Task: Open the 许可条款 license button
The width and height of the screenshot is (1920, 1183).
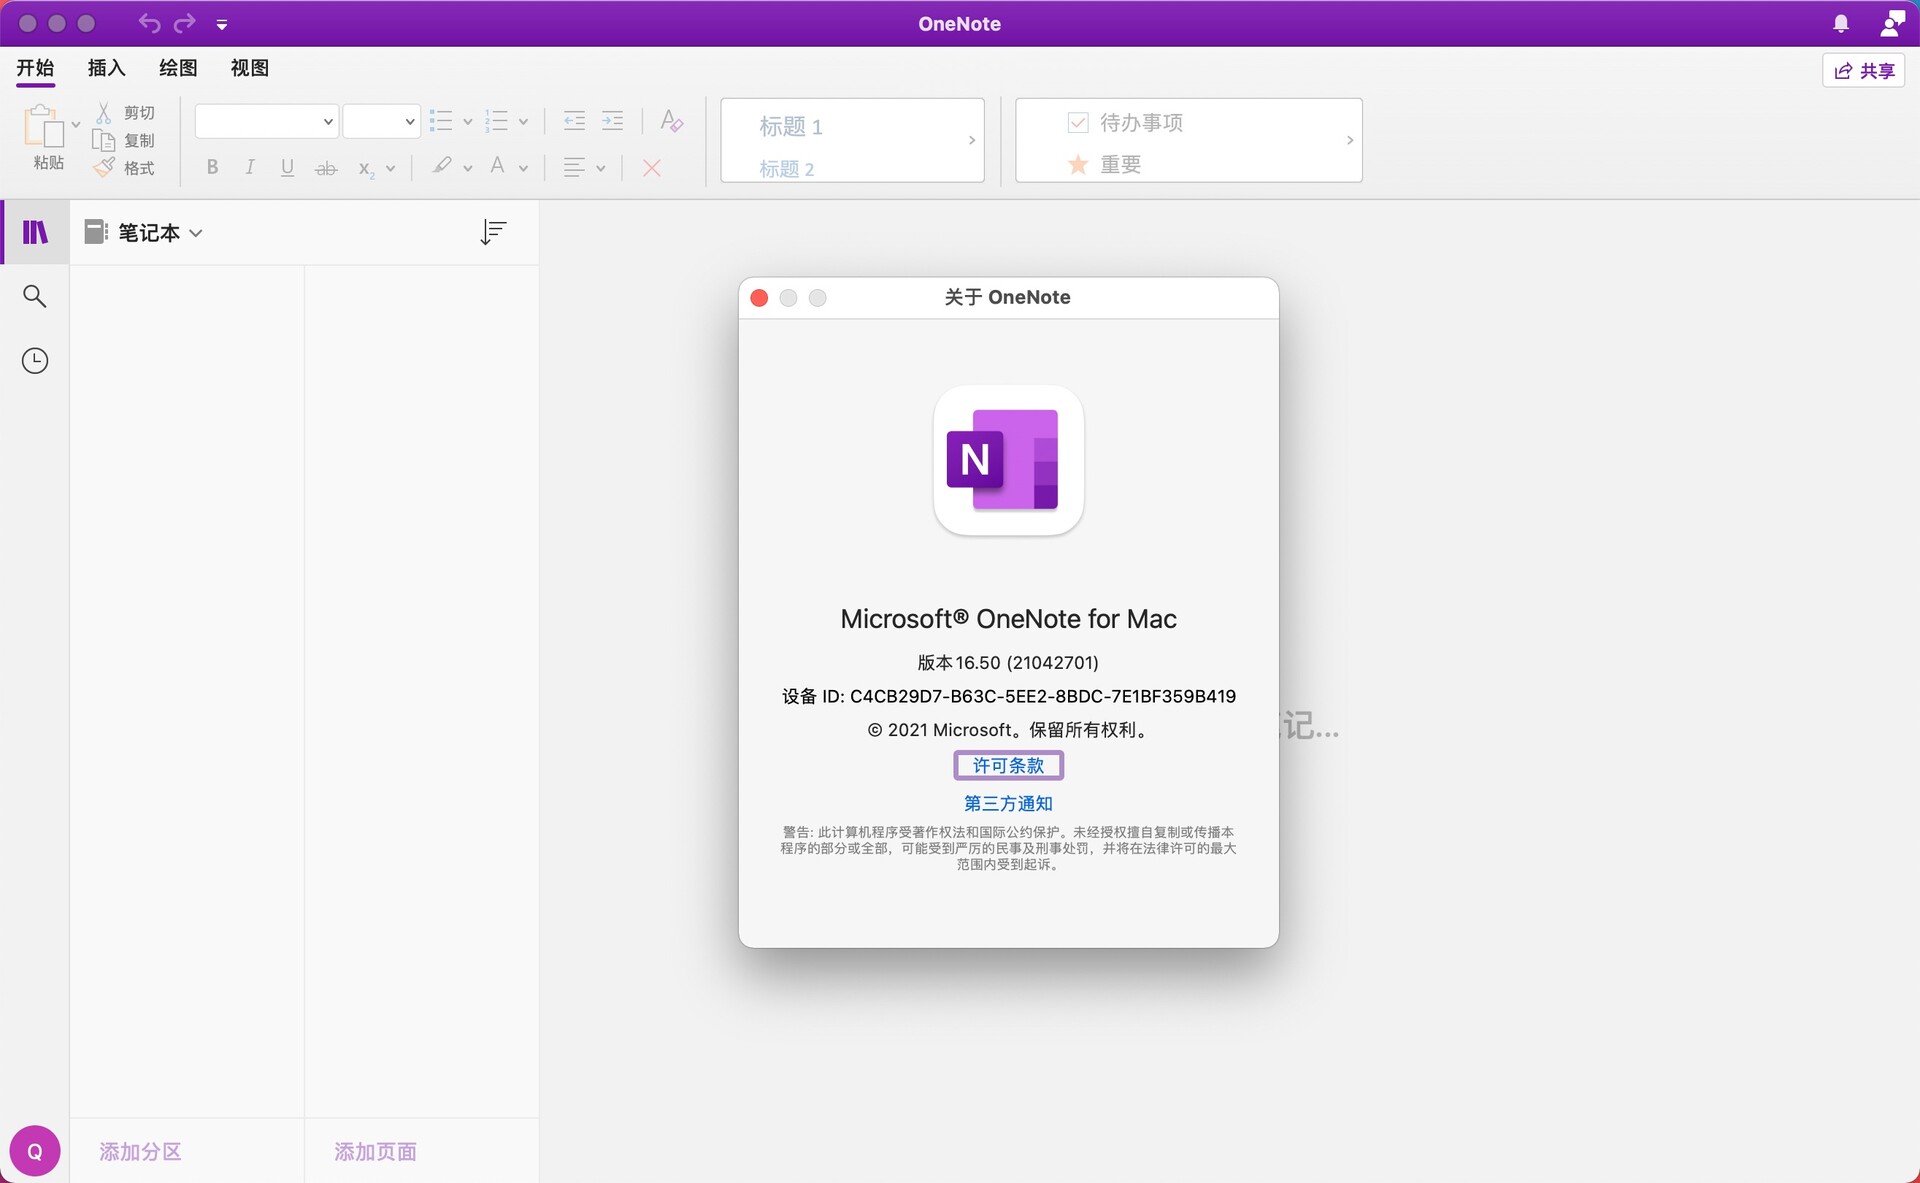Action: coord(1007,765)
